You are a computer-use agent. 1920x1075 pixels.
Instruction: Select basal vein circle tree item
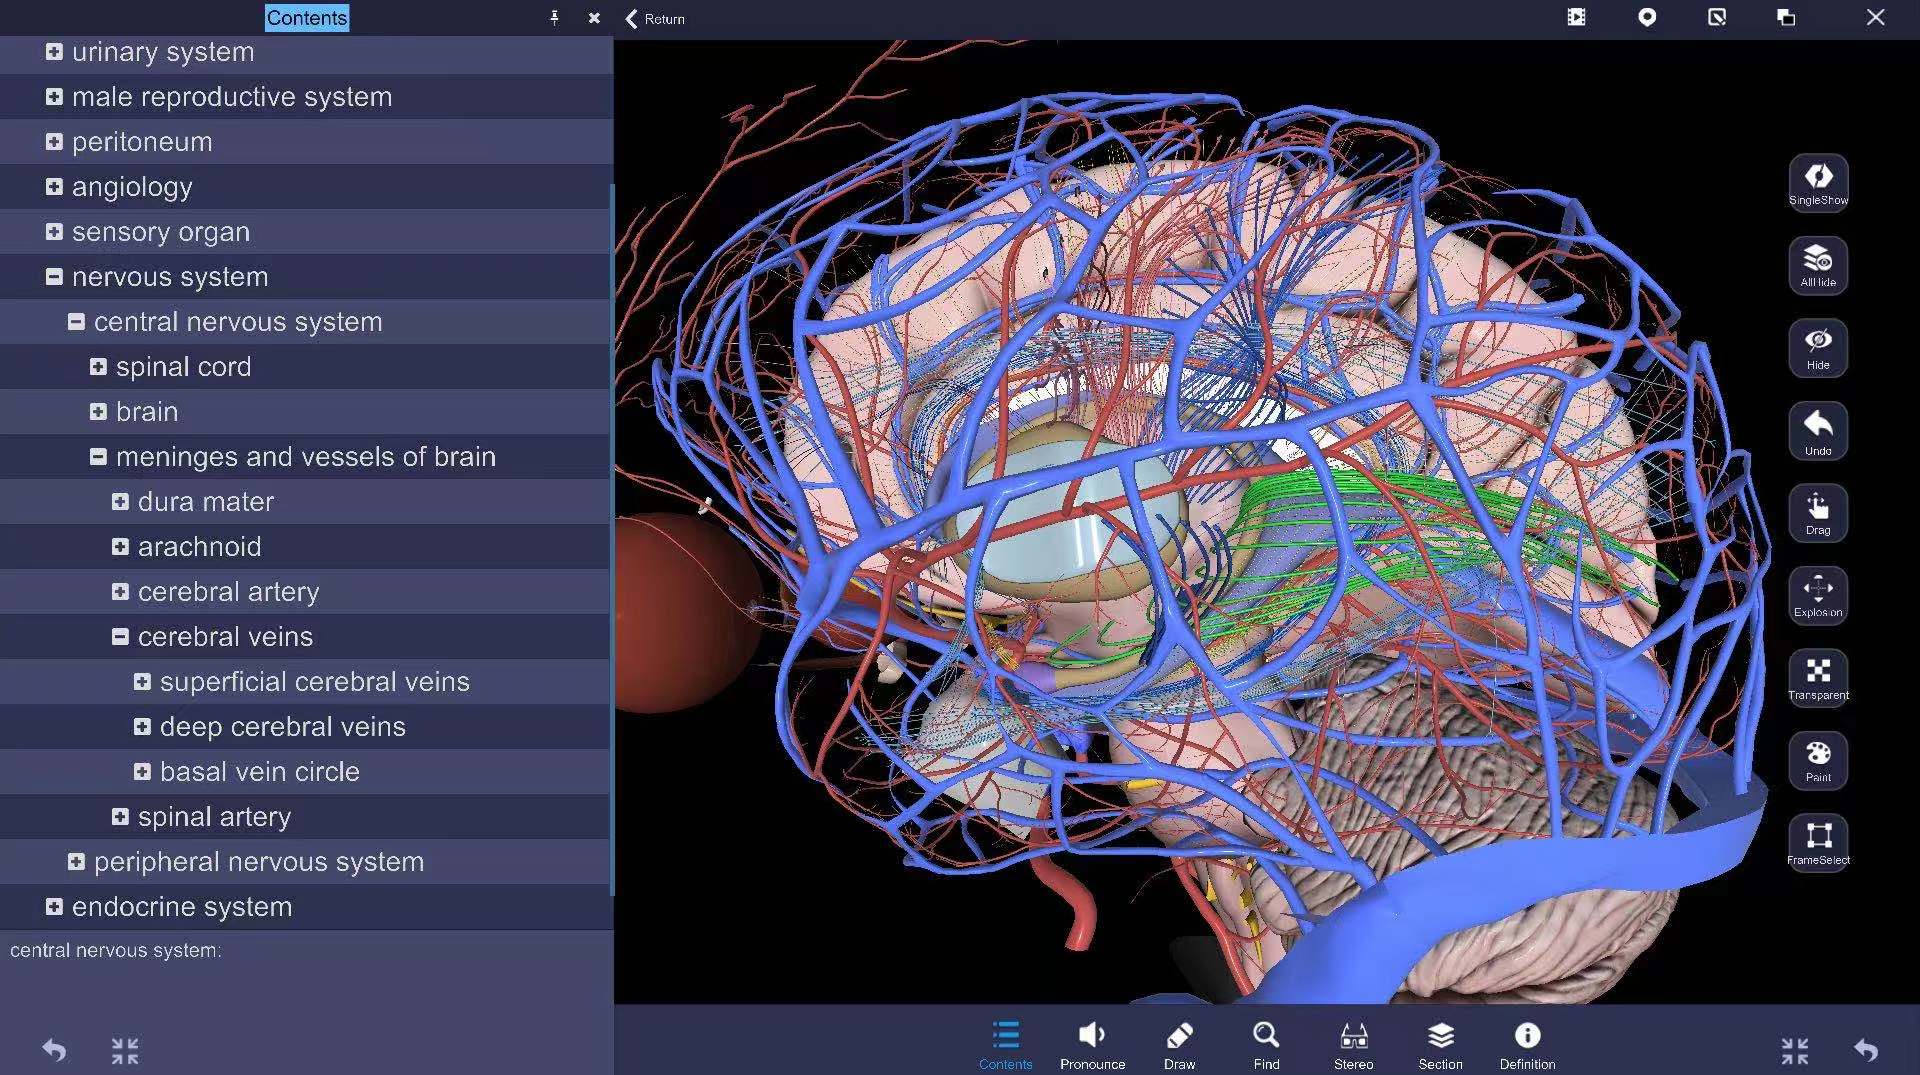(x=259, y=772)
